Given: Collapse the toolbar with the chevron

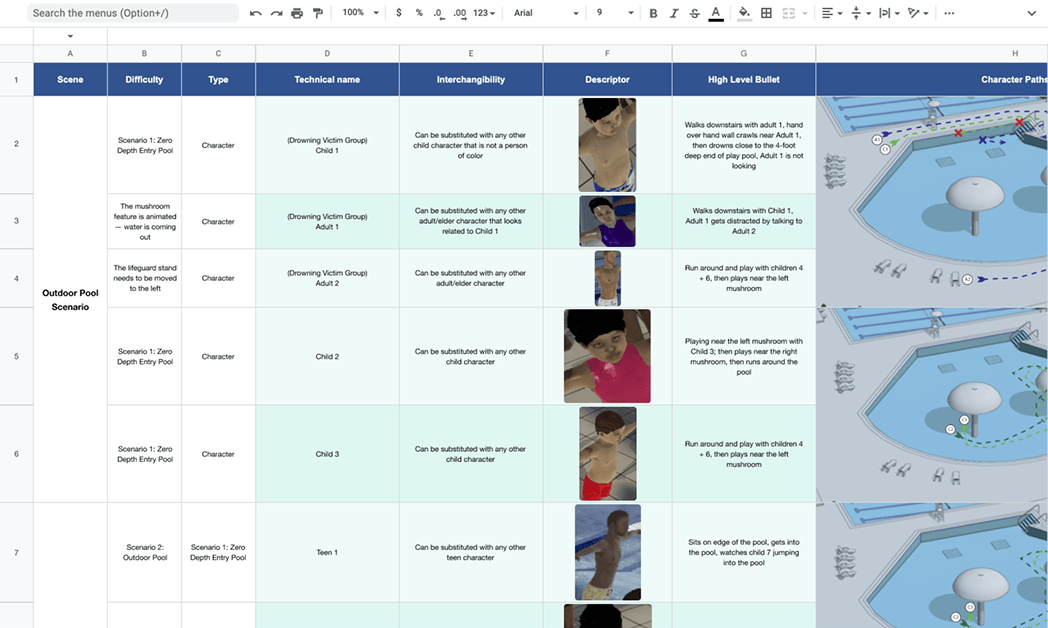Looking at the screenshot, I should pyautogui.click(x=1031, y=13).
